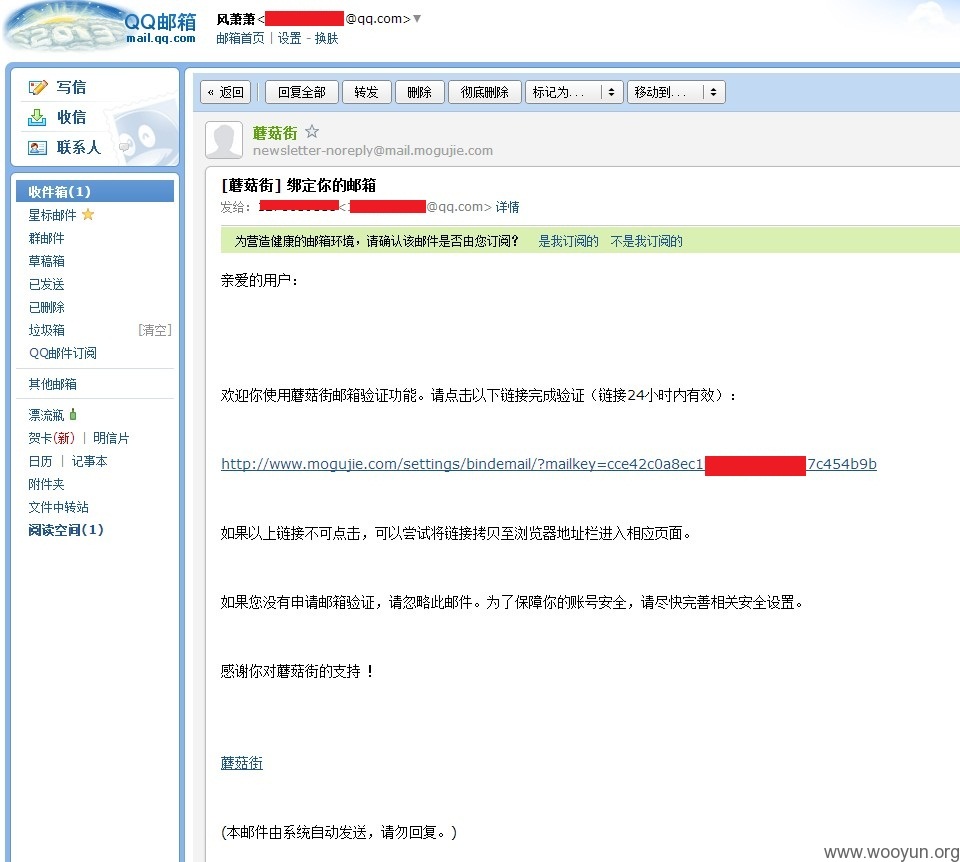Open 附件夹 in sidebar
Image resolution: width=960 pixels, height=862 pixels.
pos(47,484)
